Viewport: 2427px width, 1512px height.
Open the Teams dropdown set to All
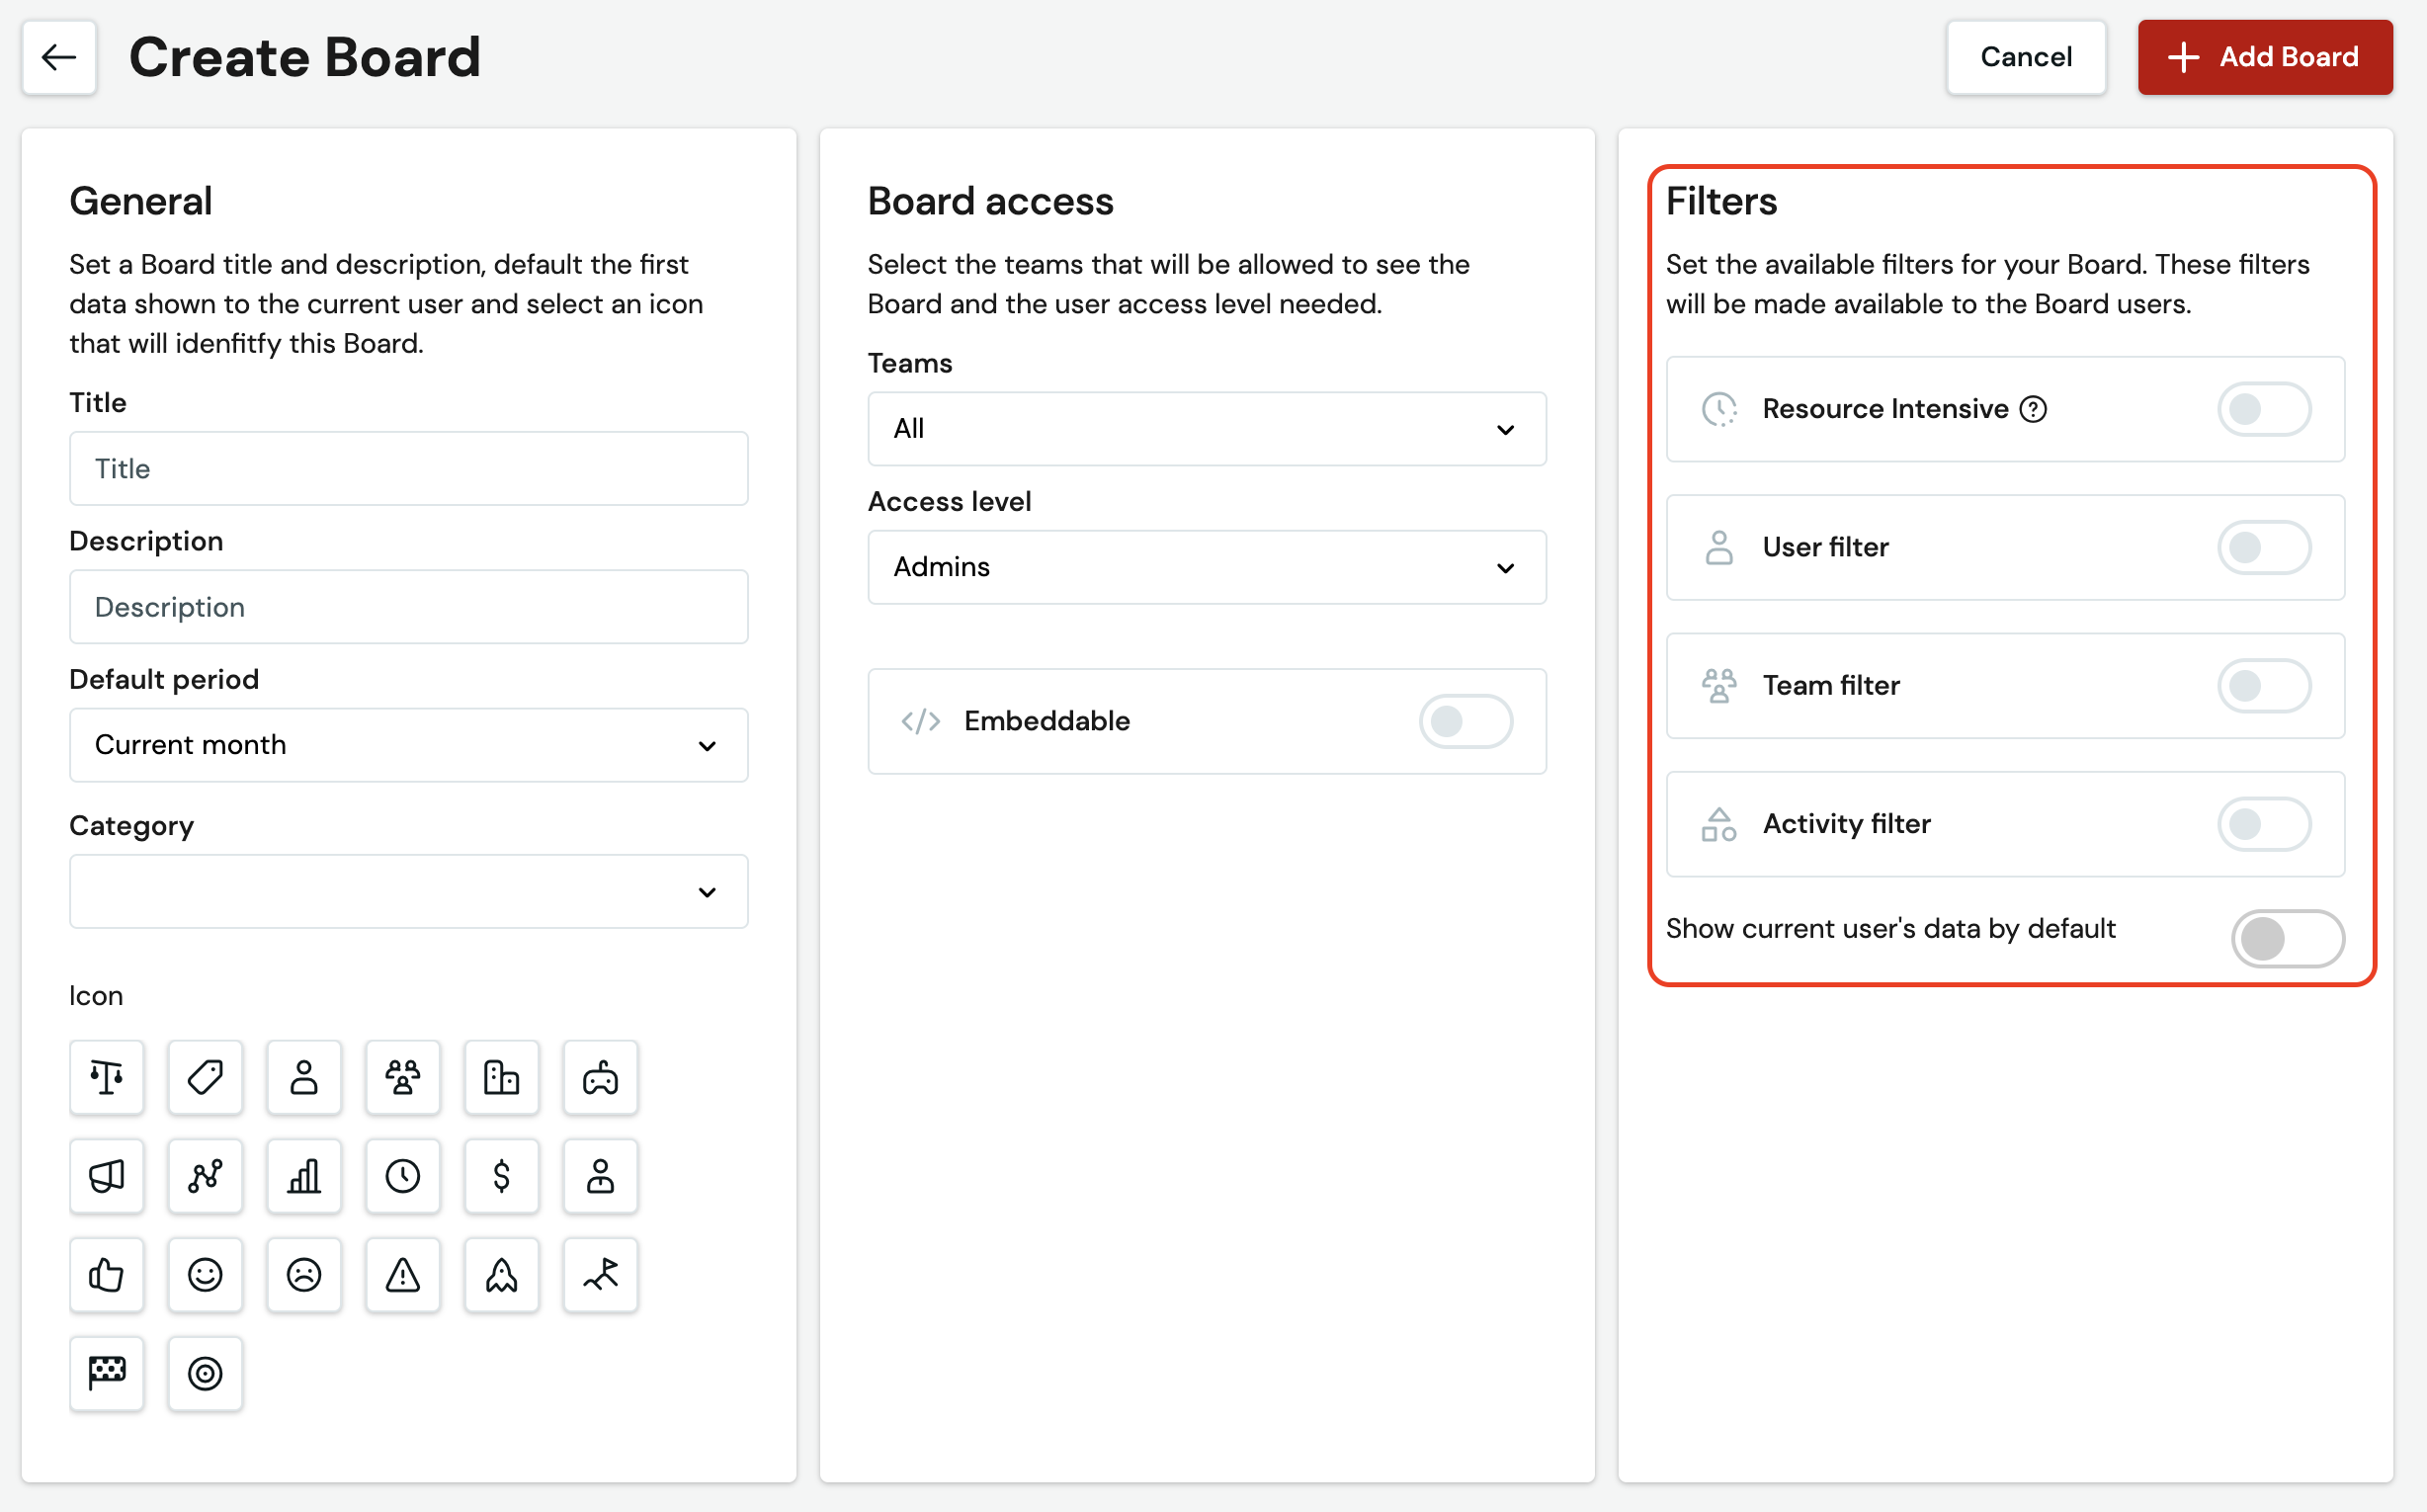pyautogui.click(x=1207, y=429)
